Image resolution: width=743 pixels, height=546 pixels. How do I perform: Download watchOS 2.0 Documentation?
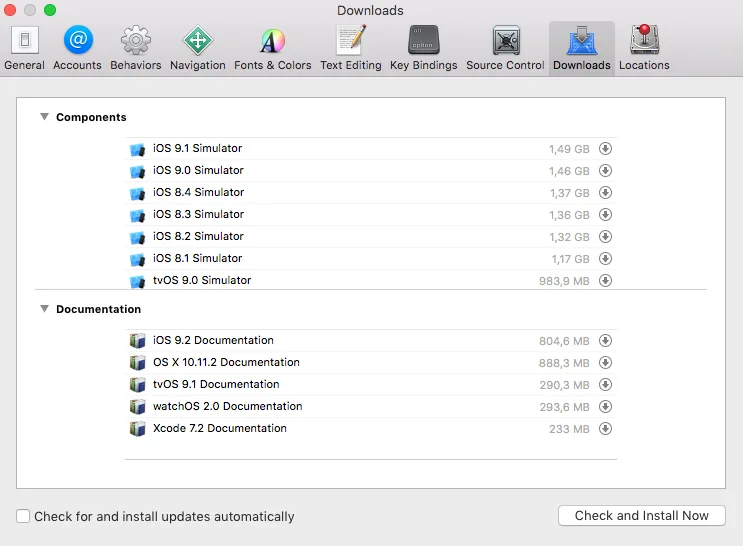[605, 407]
